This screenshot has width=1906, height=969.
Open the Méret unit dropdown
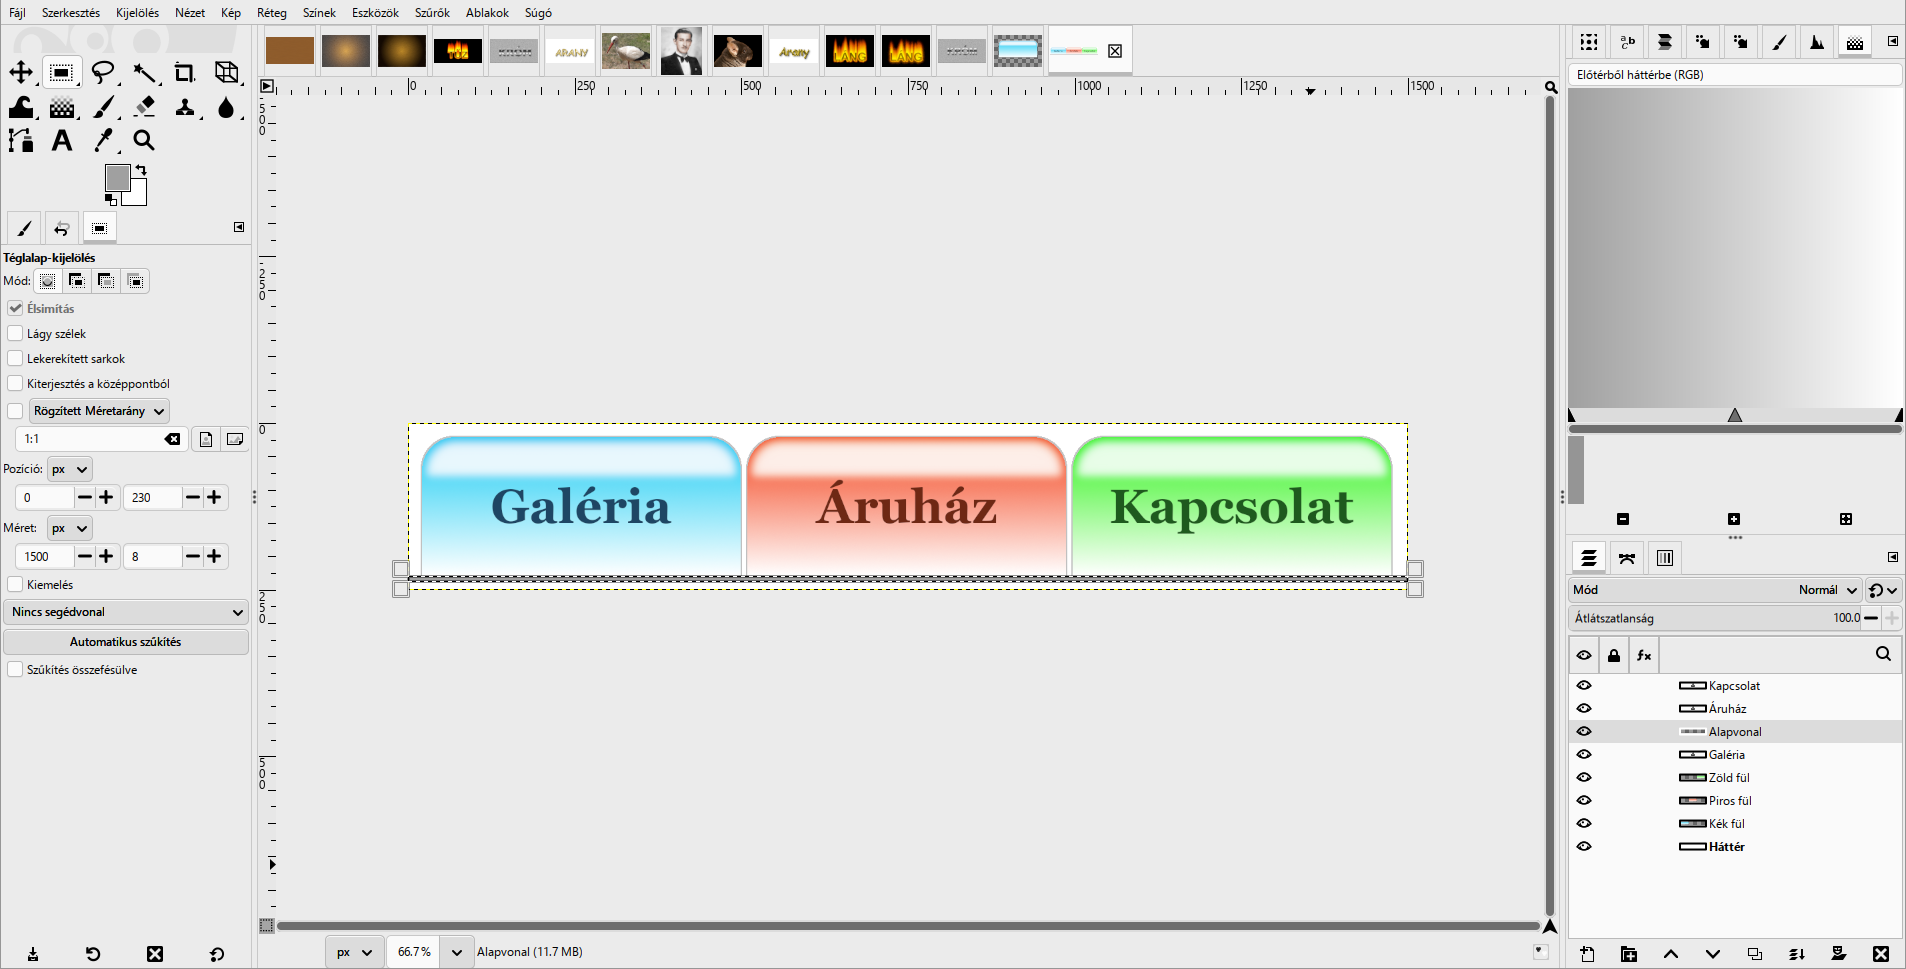[70, 528]
